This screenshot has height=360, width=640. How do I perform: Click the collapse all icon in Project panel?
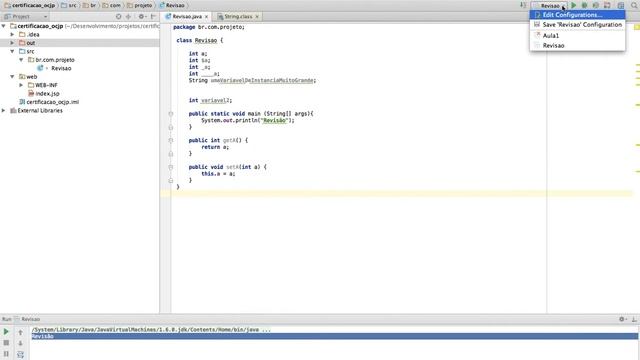tap(128, 16)
